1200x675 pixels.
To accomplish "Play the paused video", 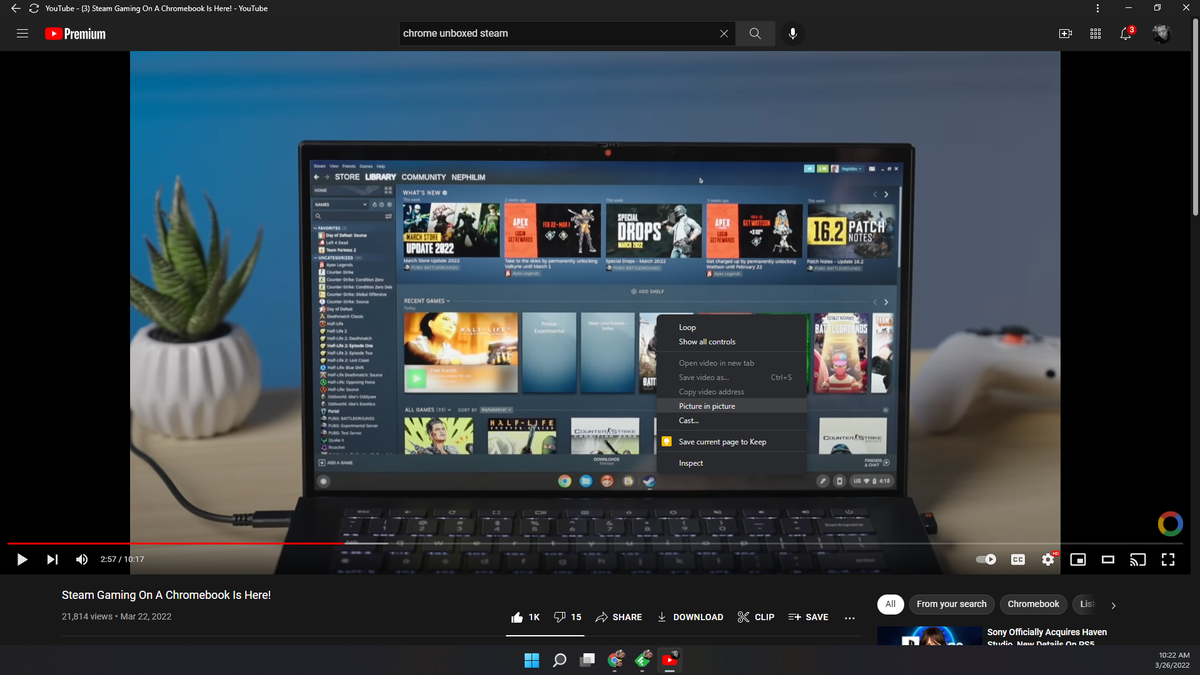I will click(22, 559).
